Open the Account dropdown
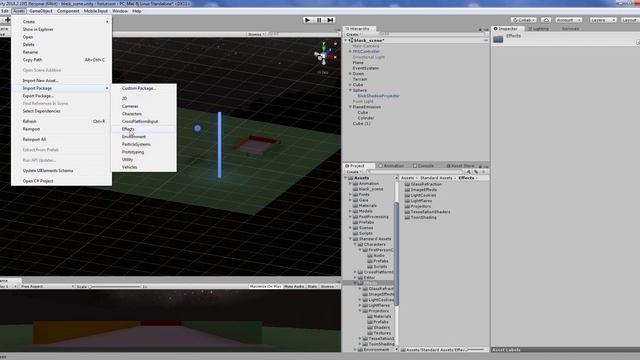Viewport: 640px width, 360px height. pos(568,20)
